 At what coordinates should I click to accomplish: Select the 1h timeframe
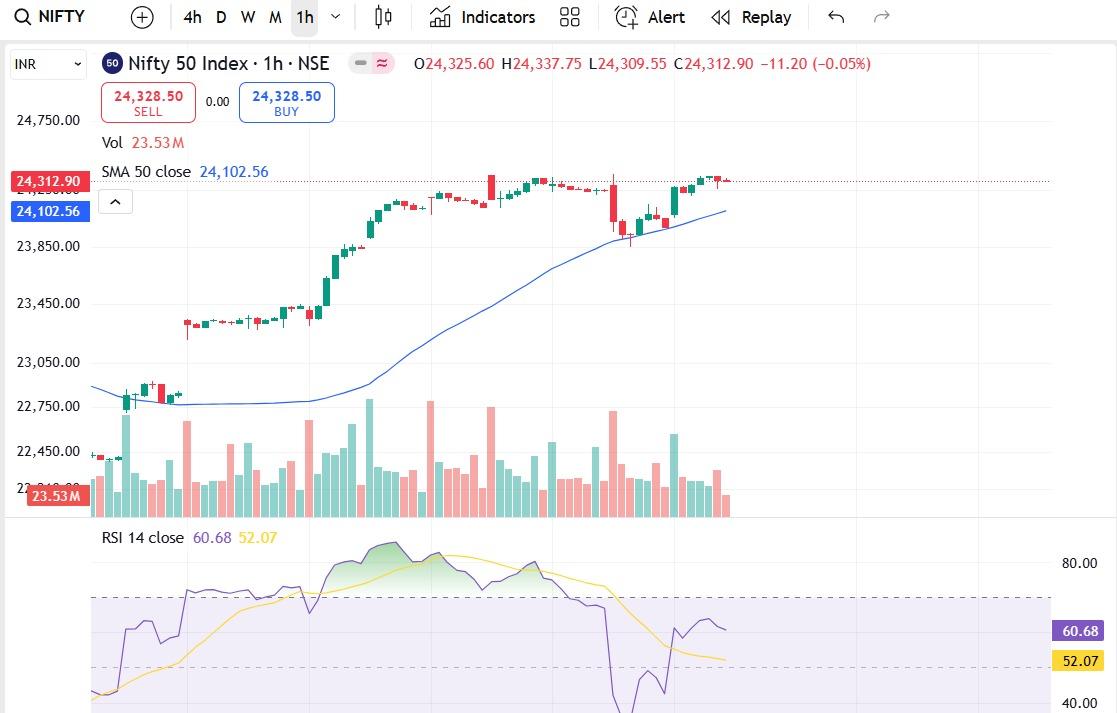(305, 17)
